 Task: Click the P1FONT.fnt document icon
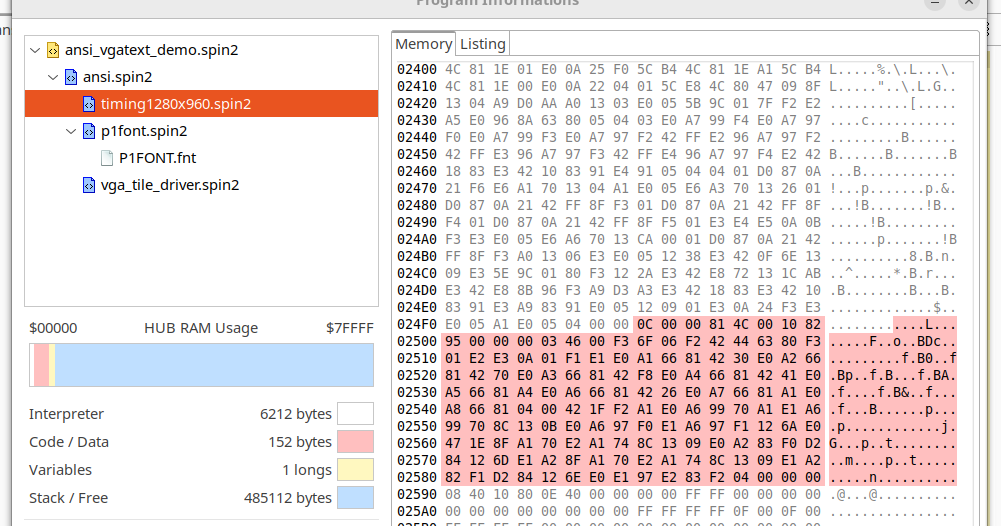(107, 158)
